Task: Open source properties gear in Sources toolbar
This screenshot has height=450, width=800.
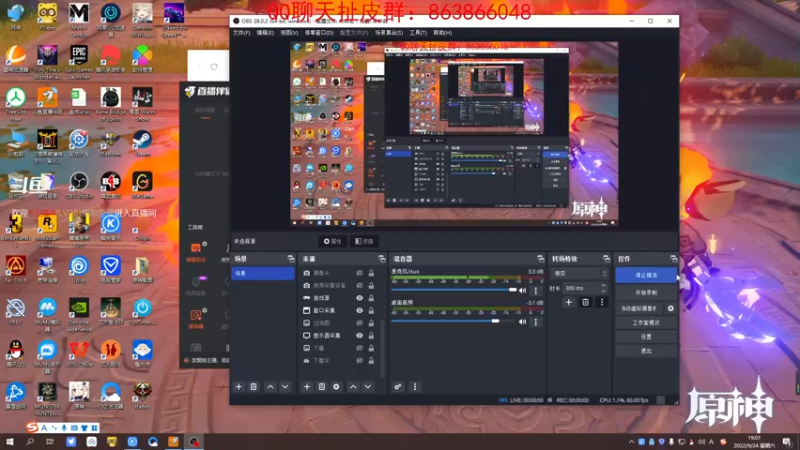Action: [x=336, y=387]
